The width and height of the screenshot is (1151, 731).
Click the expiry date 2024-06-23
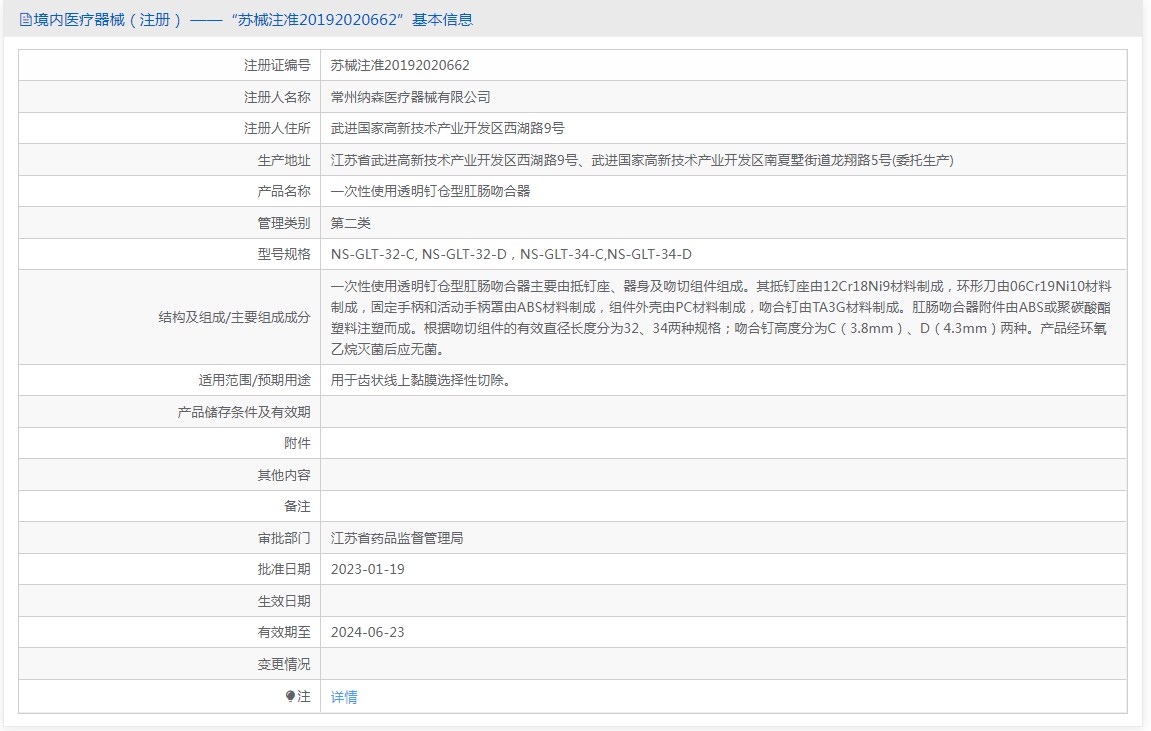(367, 632)
